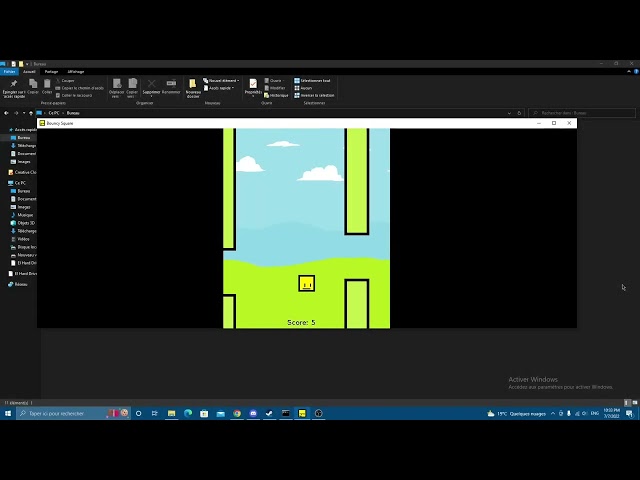Image resolution: width=640 pixels, height=480 pixels.
Task: Open the notification center icon
Action: [629, 413]
